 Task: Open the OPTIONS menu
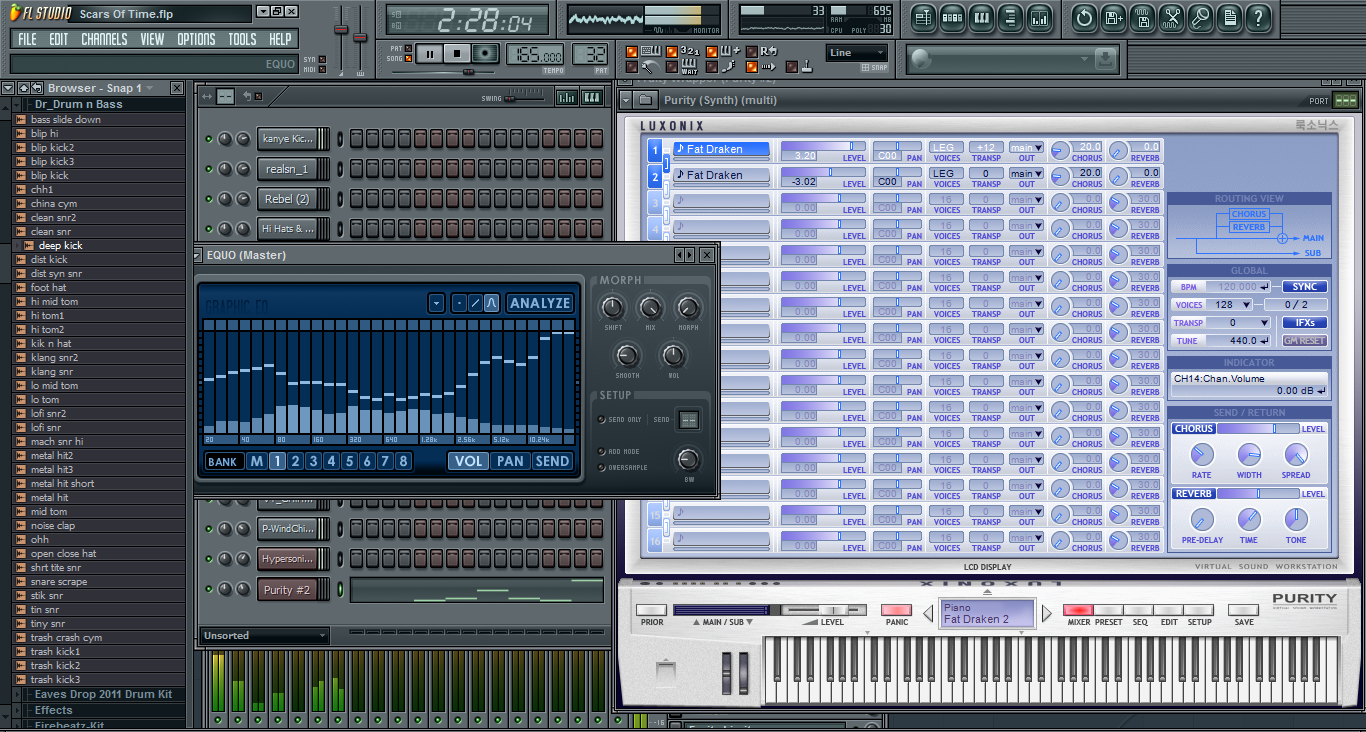[x=196, y=39]
